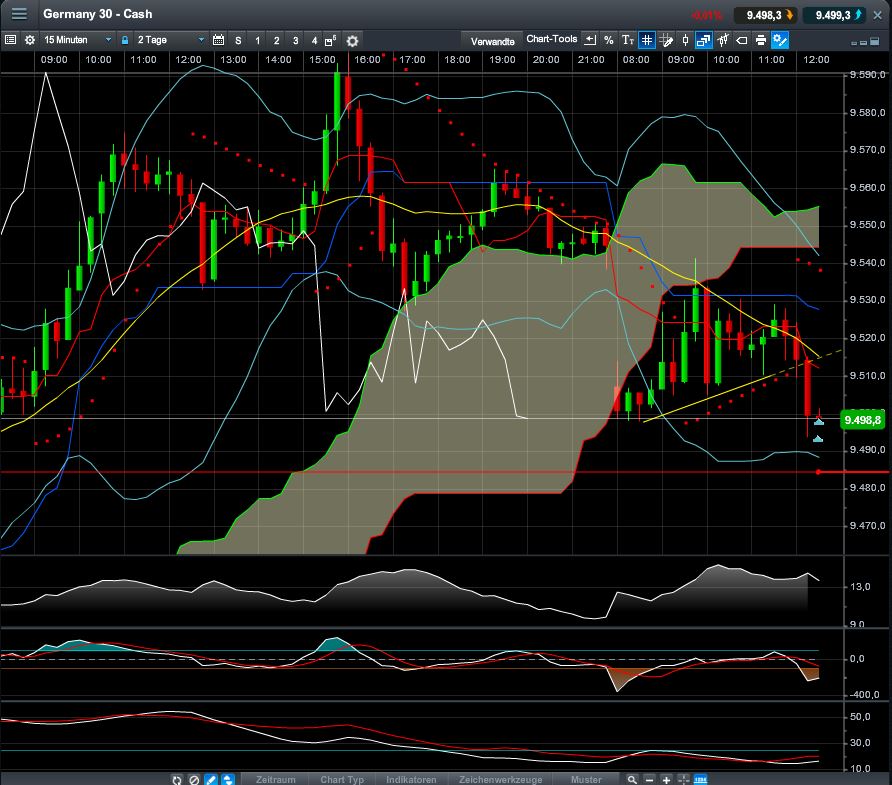892x785 pixels.
Task: Toggle the linked windows icon
Action: (x=704, y=40)
